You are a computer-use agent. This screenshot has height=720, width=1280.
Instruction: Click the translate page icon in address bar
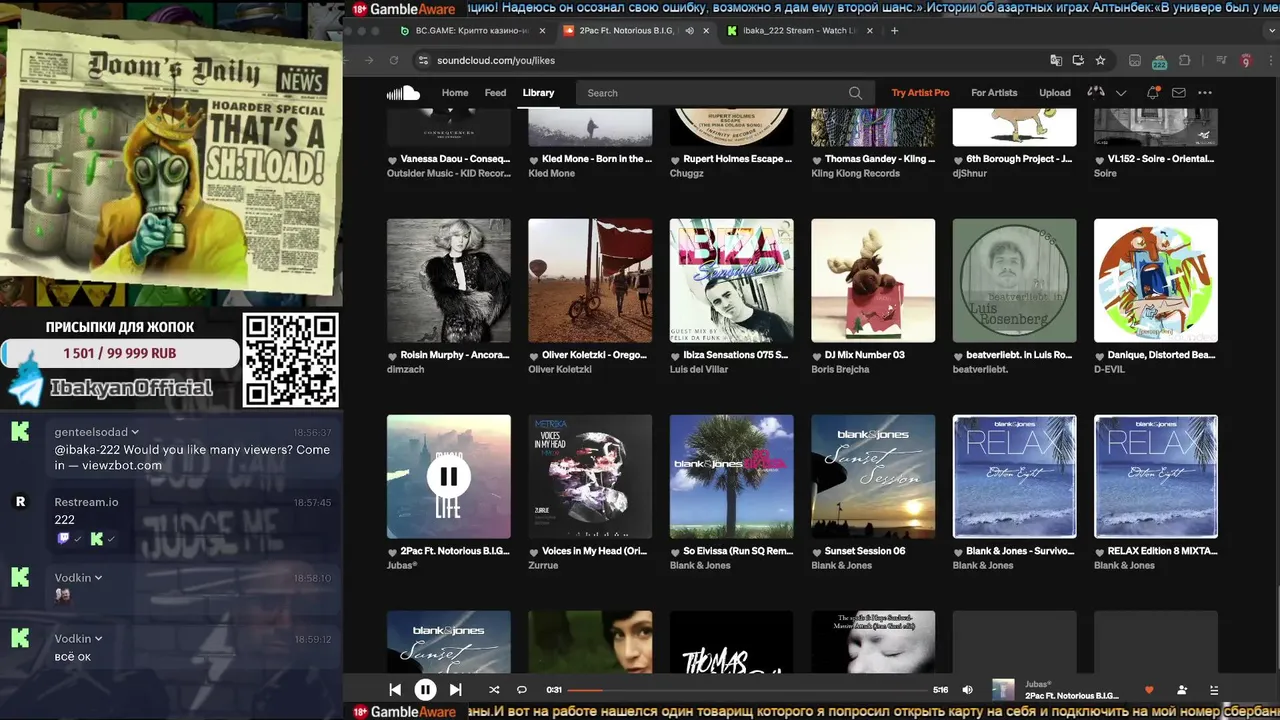pos(1056,60)
